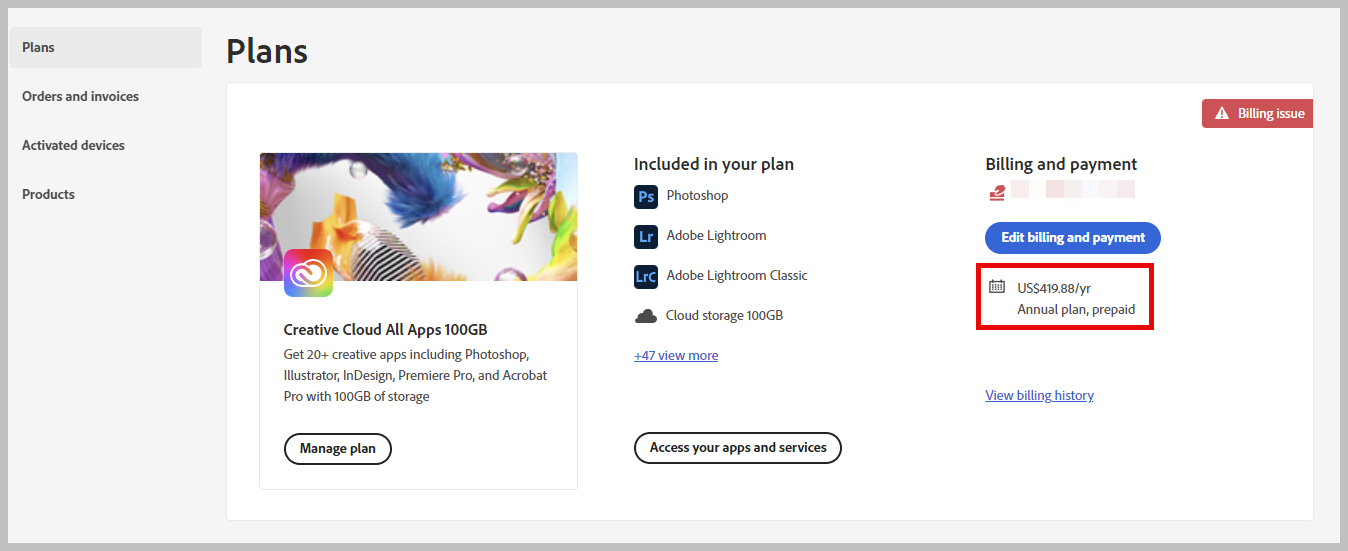The height and width of the screenshot is (551, 1348).
Task: Click the Billing and payment heading
Action: click(1061, 164)
